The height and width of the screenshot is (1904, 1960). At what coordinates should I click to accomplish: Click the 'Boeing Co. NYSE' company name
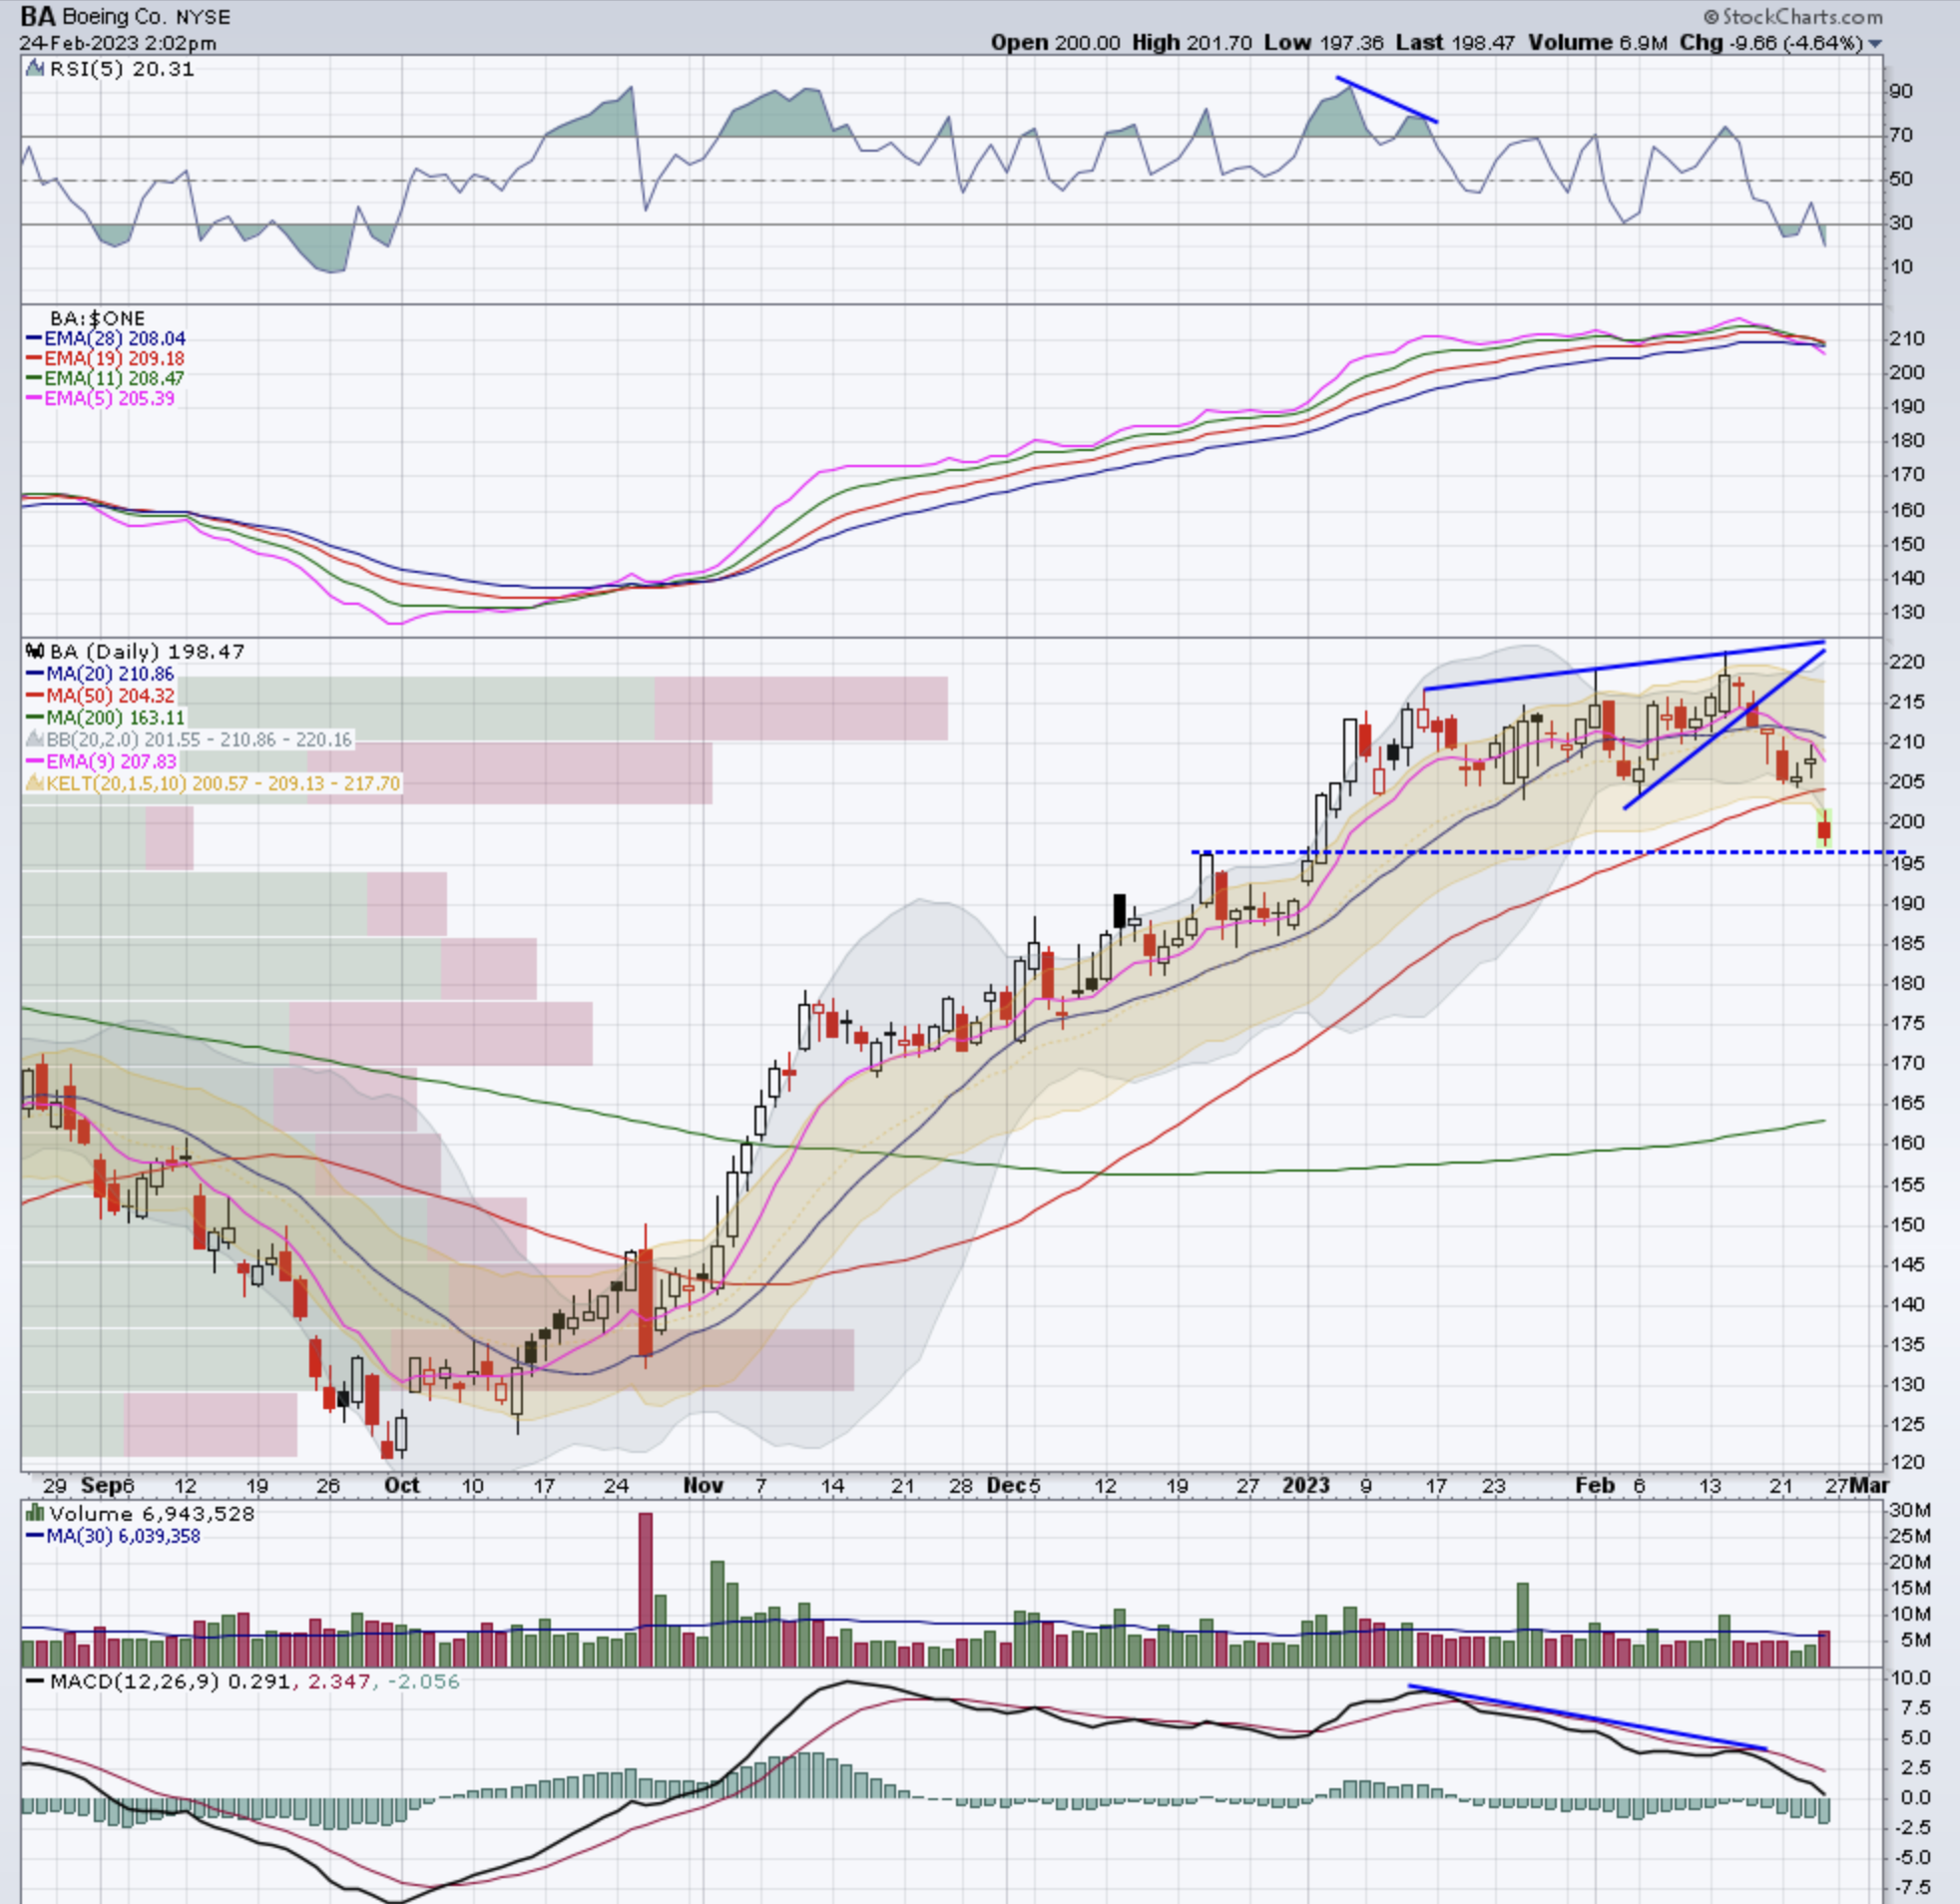click(147, 17)
